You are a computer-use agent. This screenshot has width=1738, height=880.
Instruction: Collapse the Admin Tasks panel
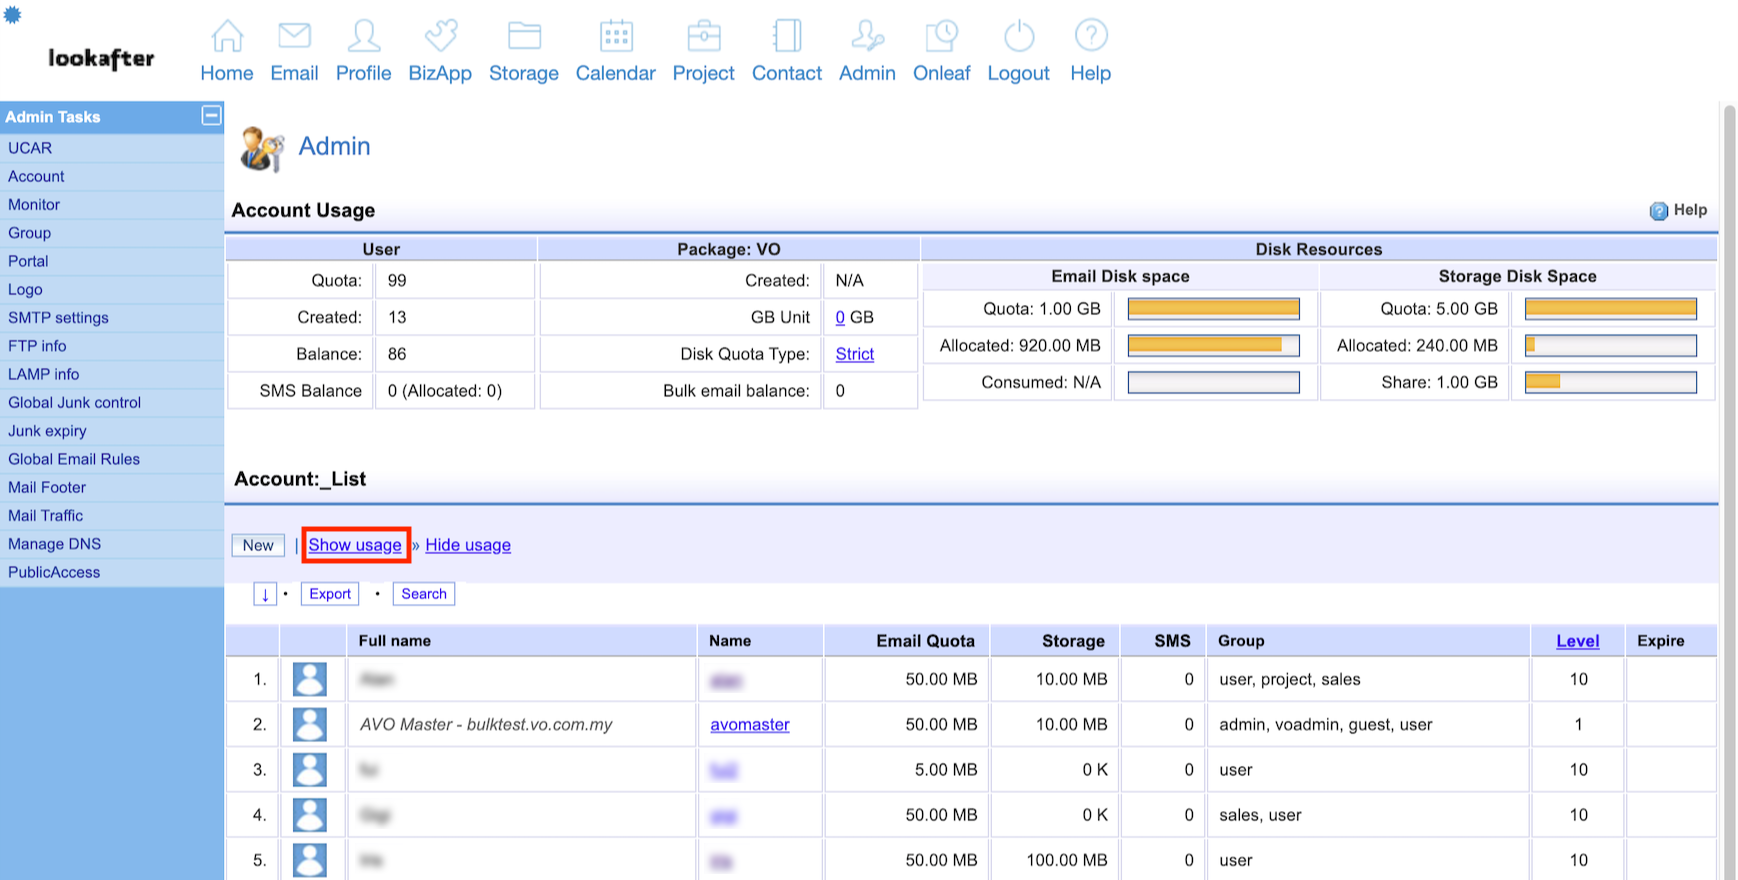tap(211, 116)
